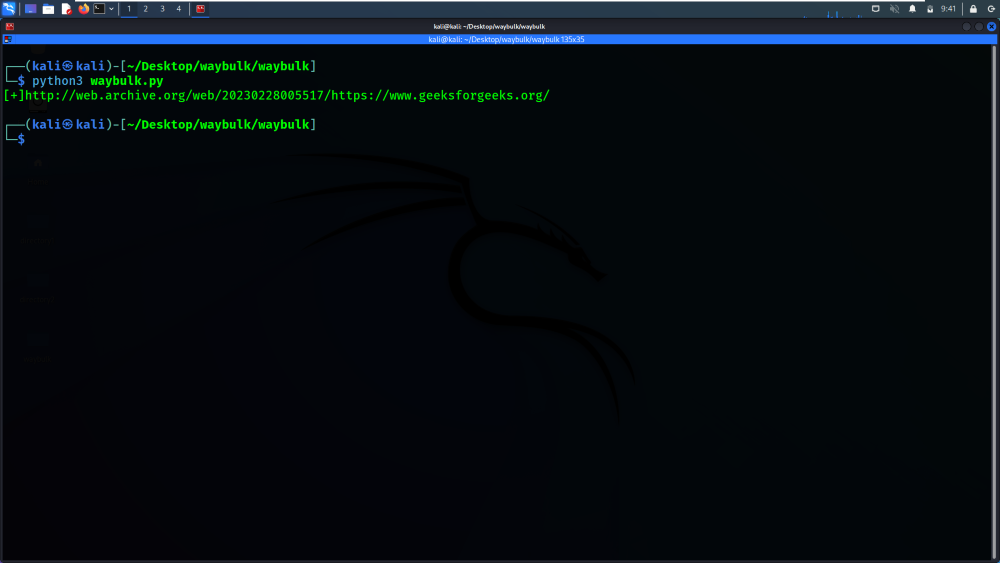The image size is (1000, 563).
Task: Click the Terminator window menu icon
Action: (x=10, y=26)
